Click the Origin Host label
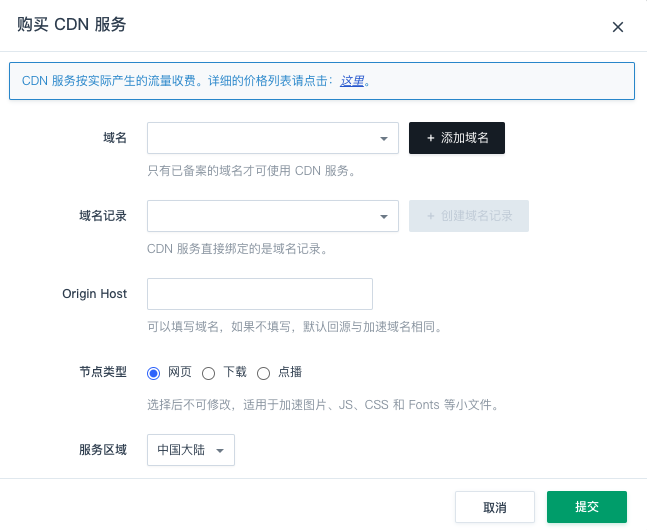Image resolution: width=647 pixels, height=530 pixels. [x=94, y=294]
